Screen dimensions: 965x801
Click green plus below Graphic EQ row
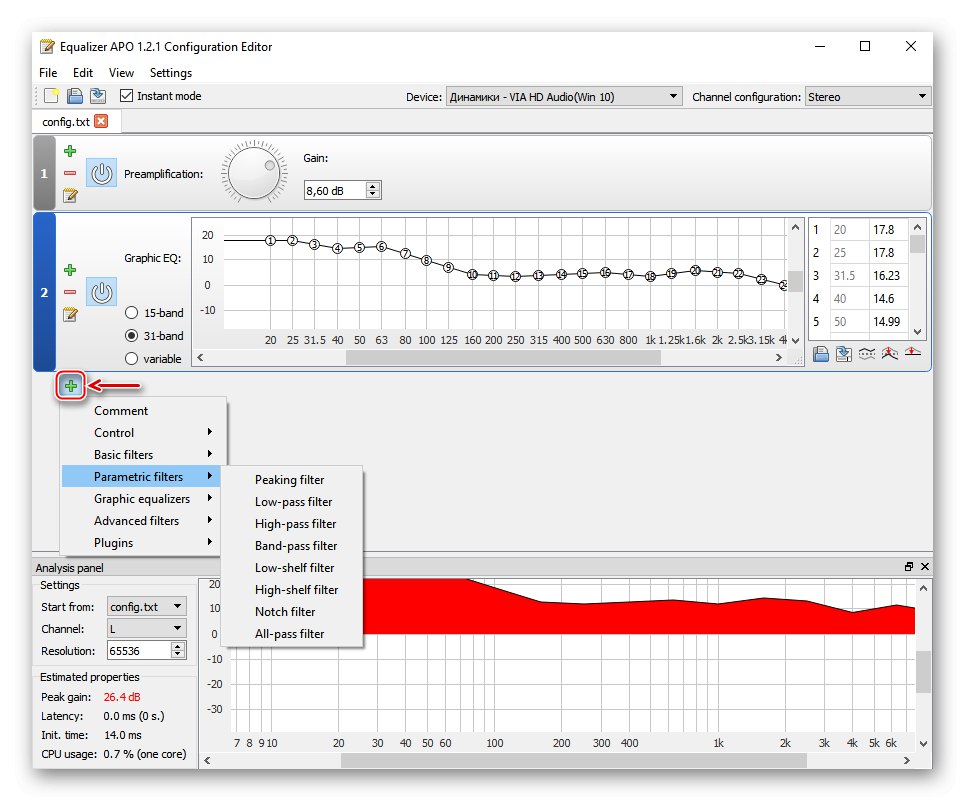pyautogui.click(x=71, y=386)
